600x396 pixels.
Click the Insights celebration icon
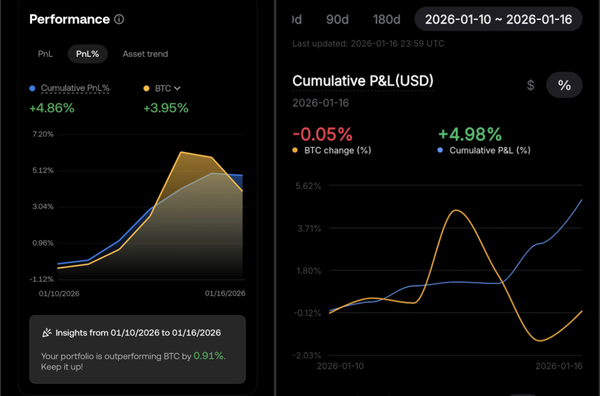(x=47, y=333)
